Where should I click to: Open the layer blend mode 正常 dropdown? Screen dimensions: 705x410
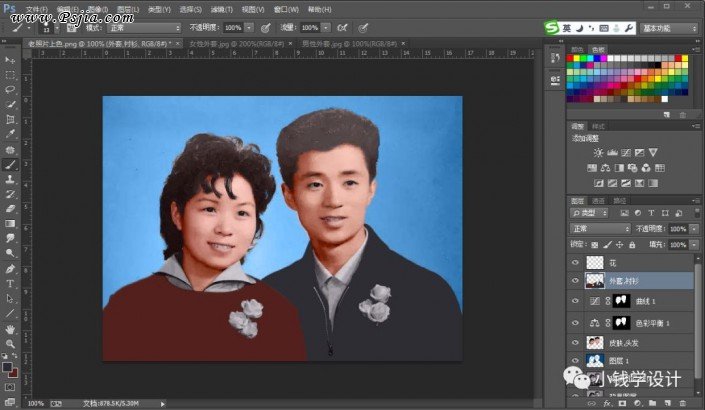pos(600,229)
